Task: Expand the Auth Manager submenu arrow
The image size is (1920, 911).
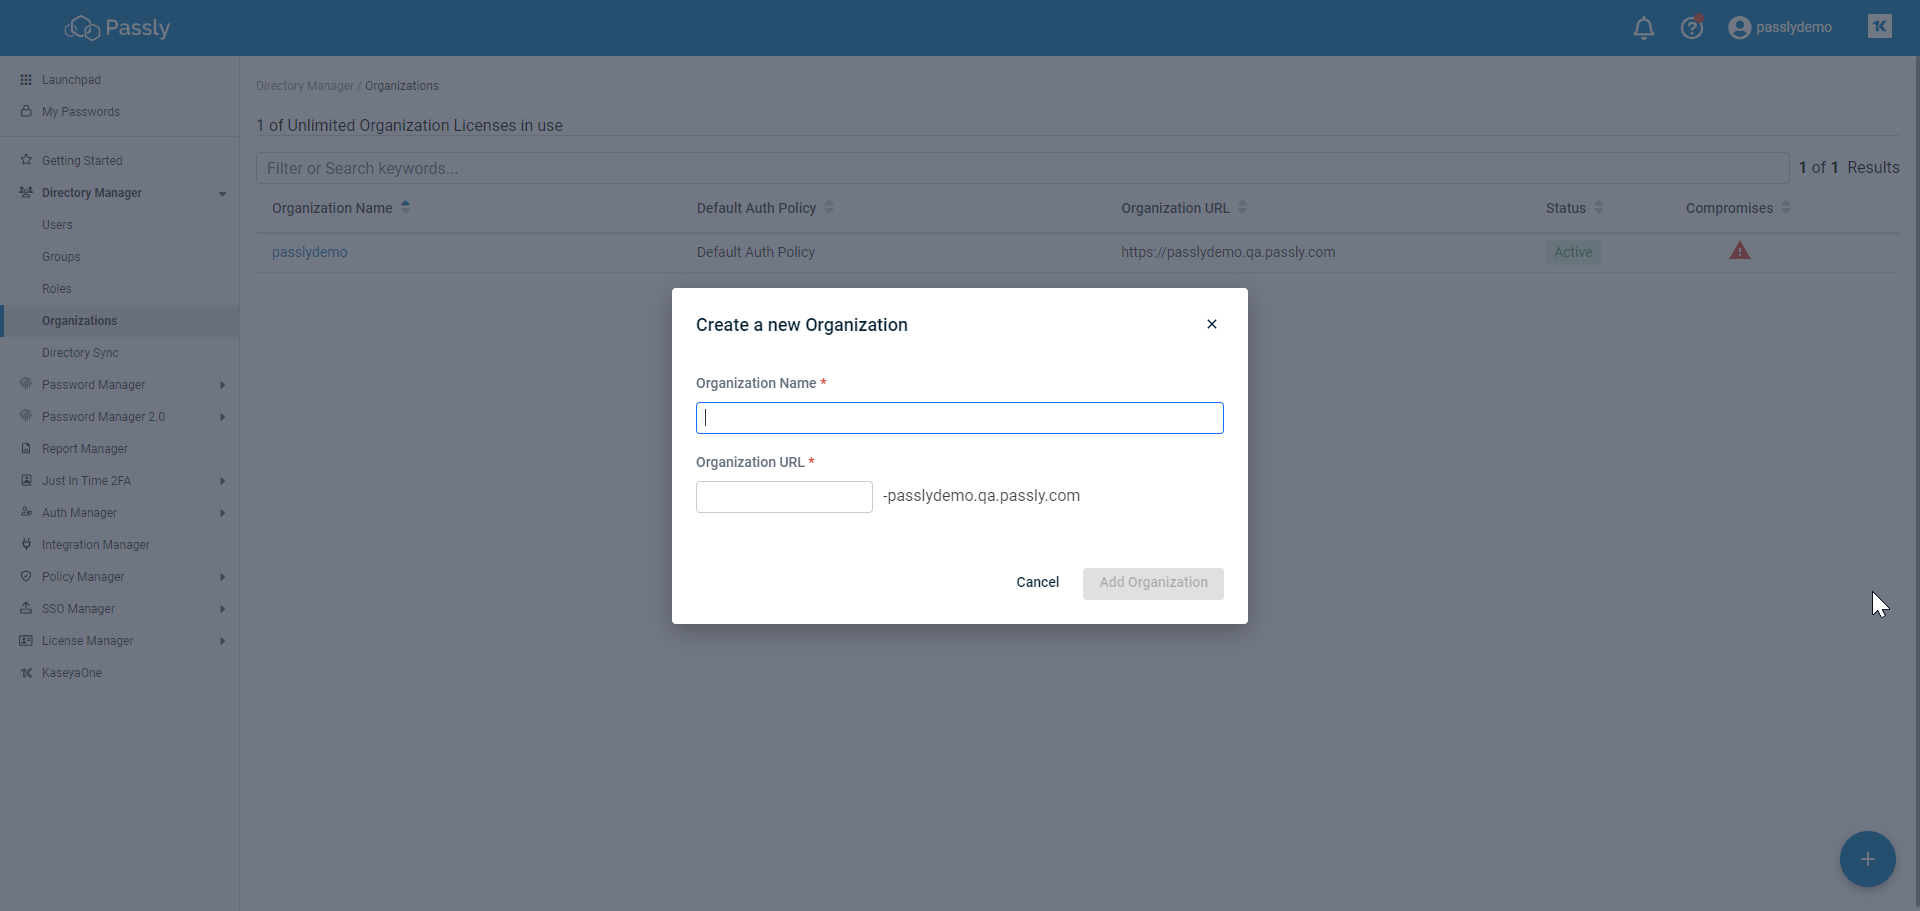Action: tap(222, 513)
